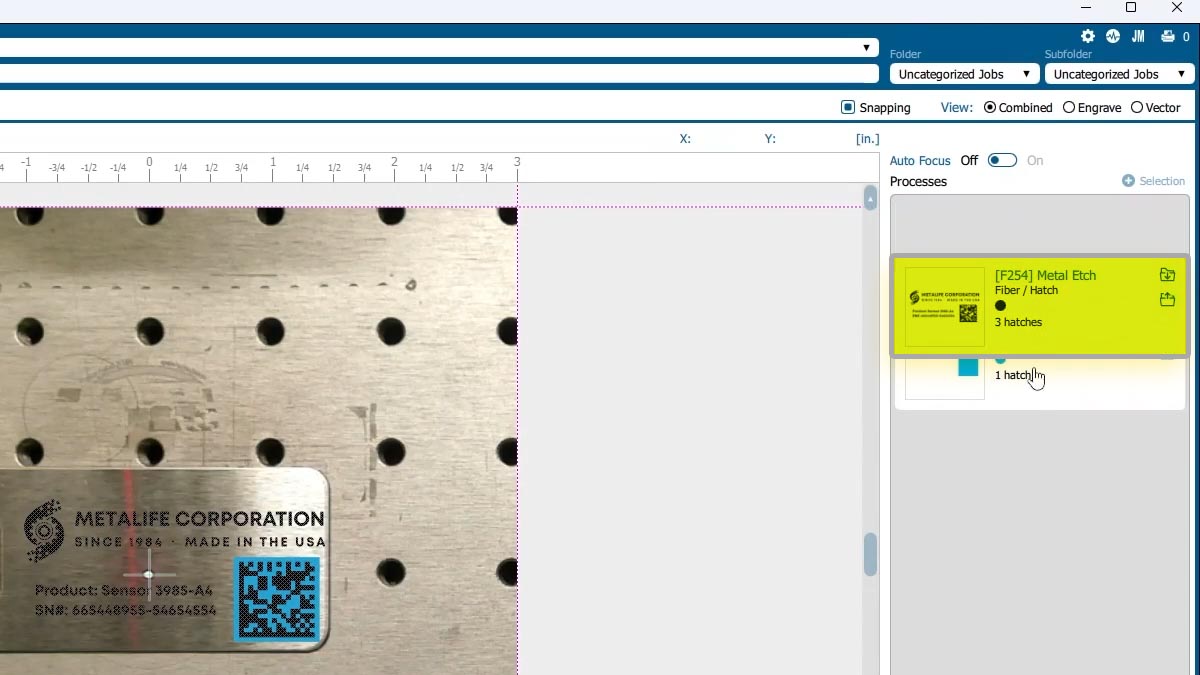This screenshot has height=675, width=1200.
Task: Open the wide top dropdown arrow
Action: point(866,48)
